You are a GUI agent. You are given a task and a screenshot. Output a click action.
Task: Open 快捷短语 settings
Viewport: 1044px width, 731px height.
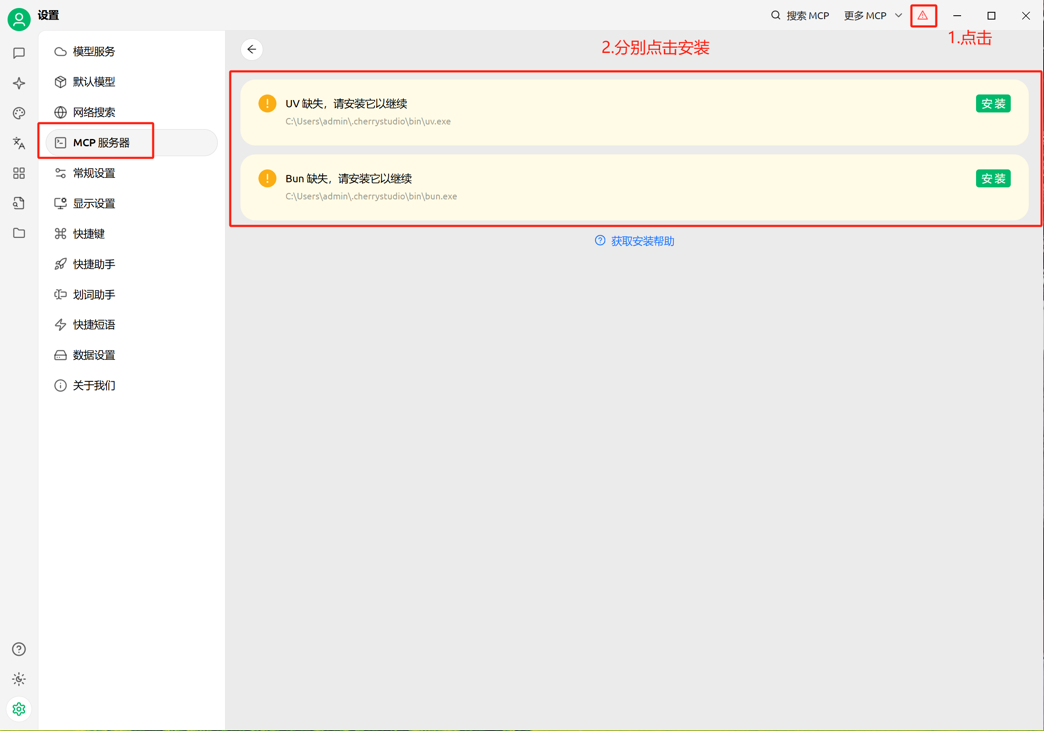131,325
